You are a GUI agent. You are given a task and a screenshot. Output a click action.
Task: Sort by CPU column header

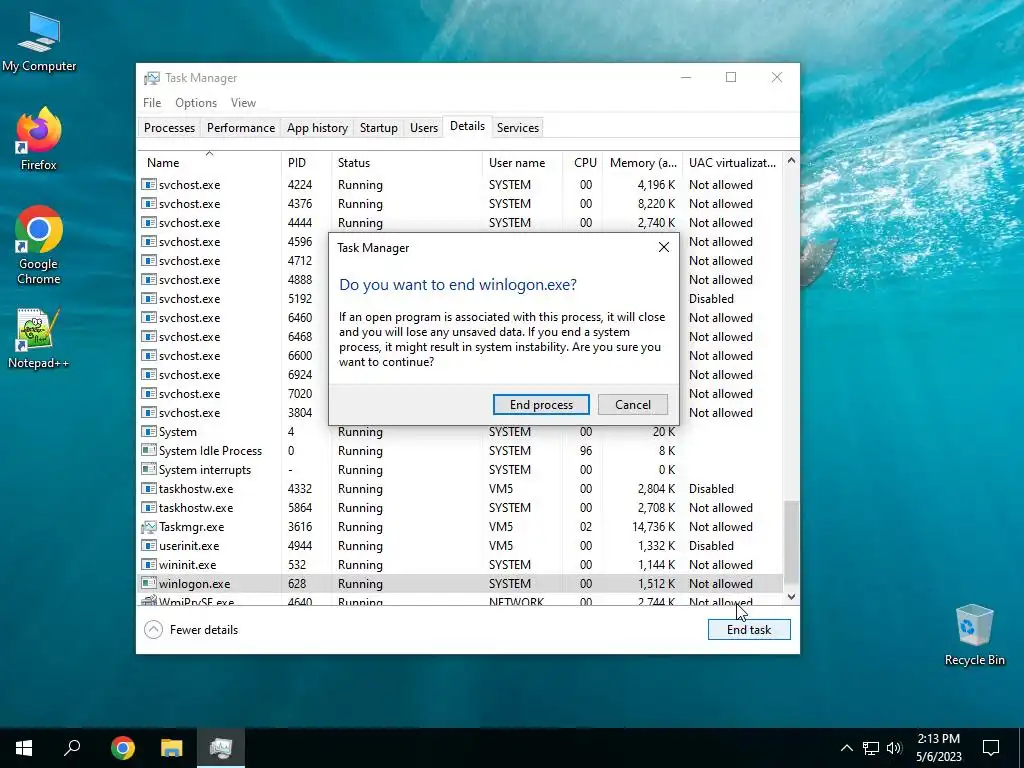click(583, 163)
